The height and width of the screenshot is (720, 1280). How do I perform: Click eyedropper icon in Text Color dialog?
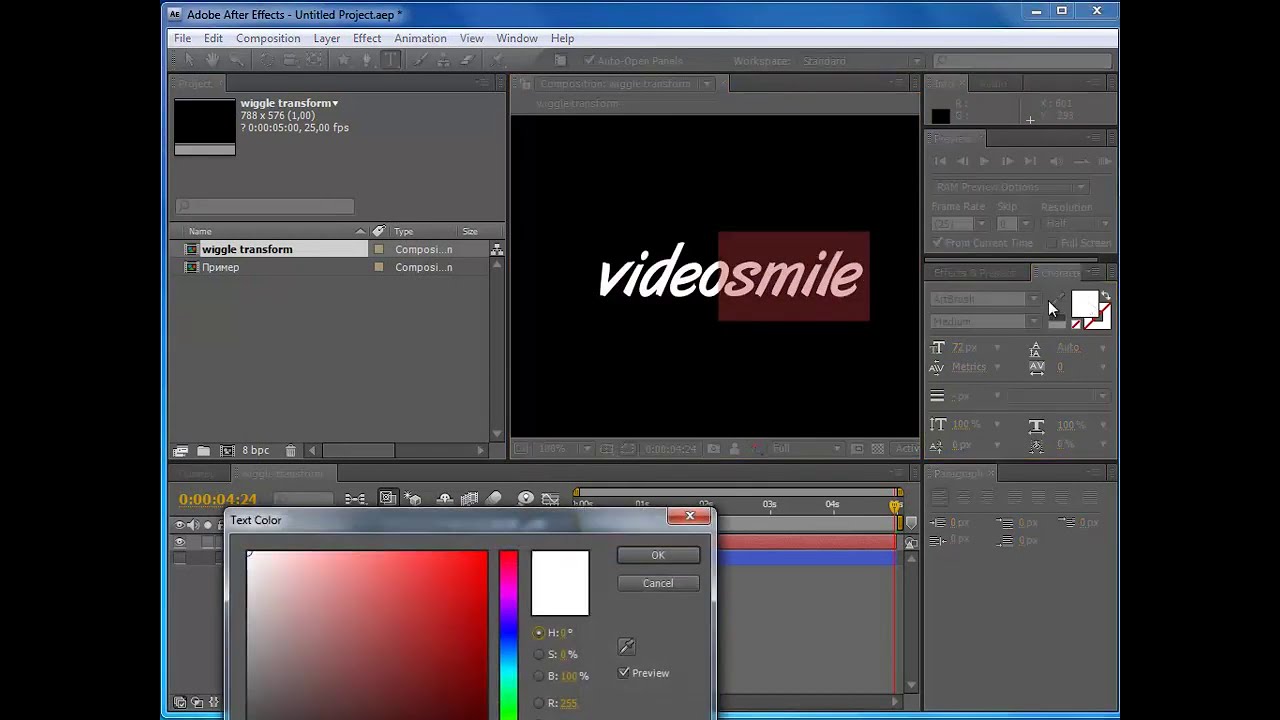pyautogui.click(x=627, y=647)
